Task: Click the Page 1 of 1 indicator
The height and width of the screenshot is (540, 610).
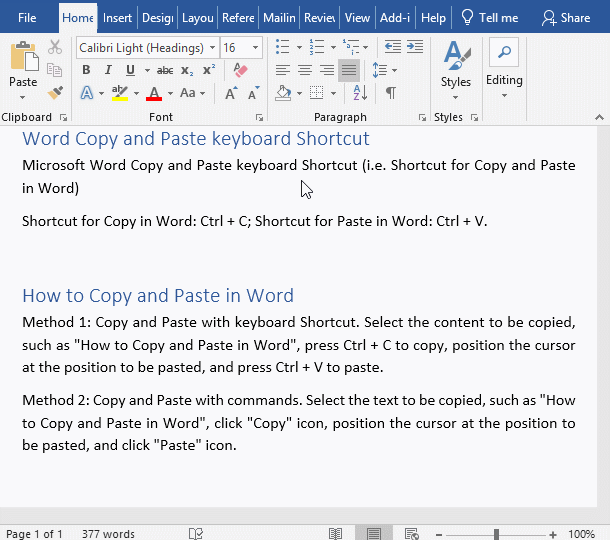Action: point(34,534)
